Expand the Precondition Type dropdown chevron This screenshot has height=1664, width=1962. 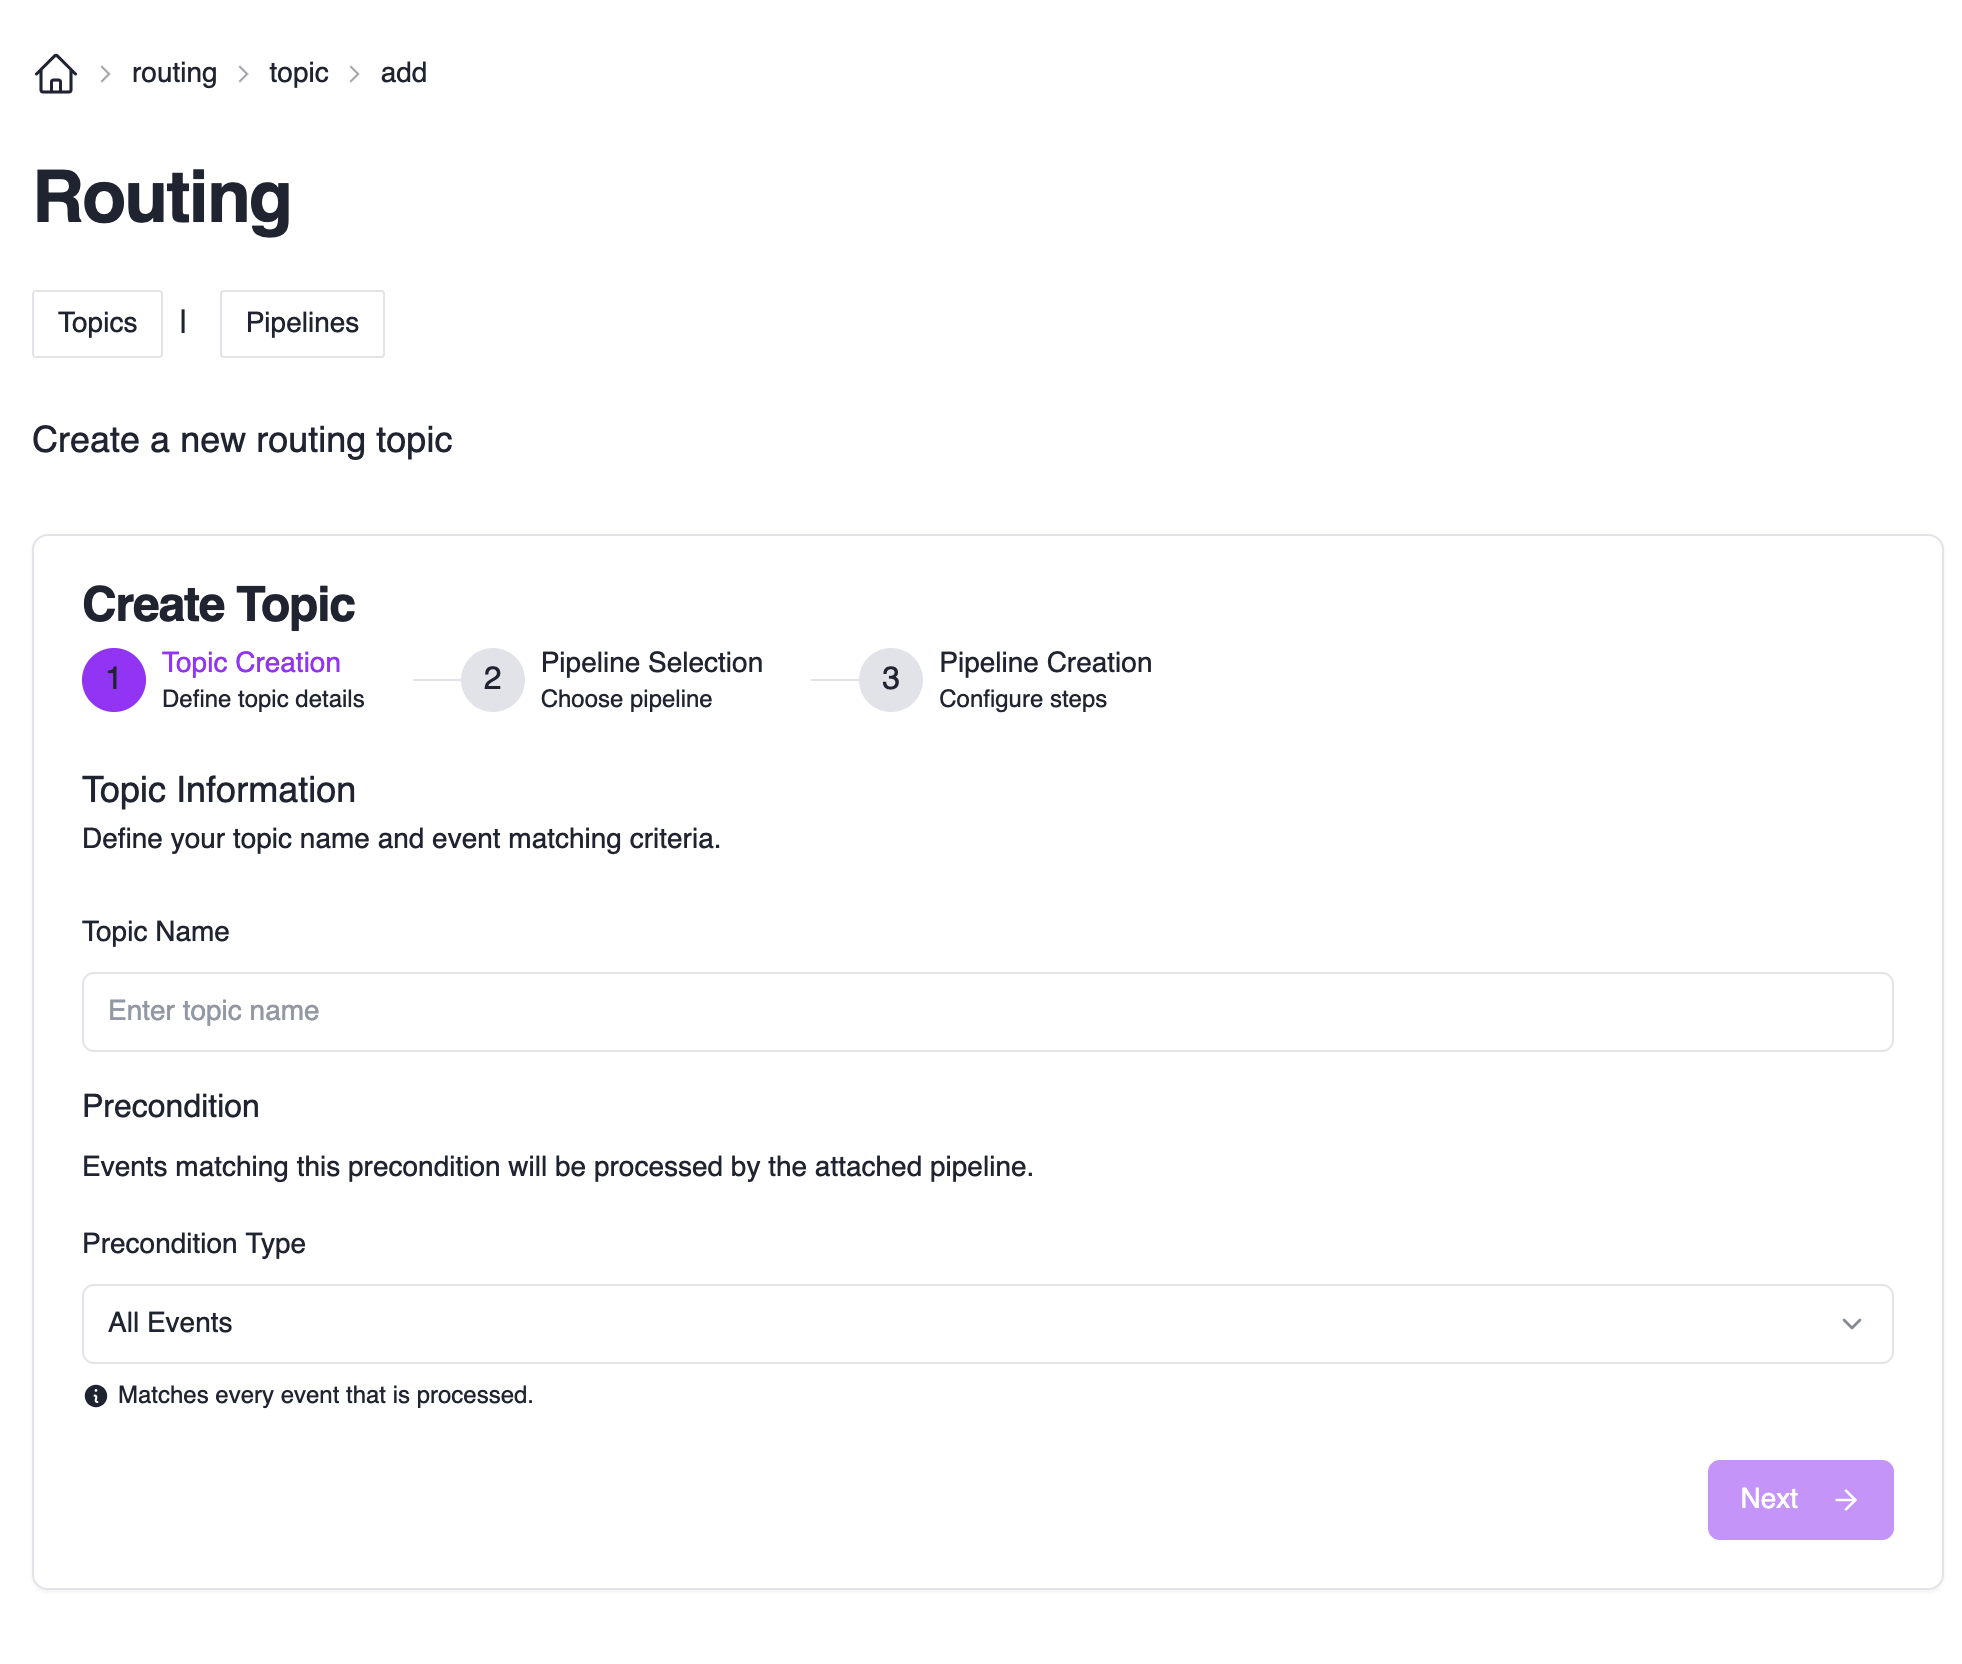[1851, 1324]
